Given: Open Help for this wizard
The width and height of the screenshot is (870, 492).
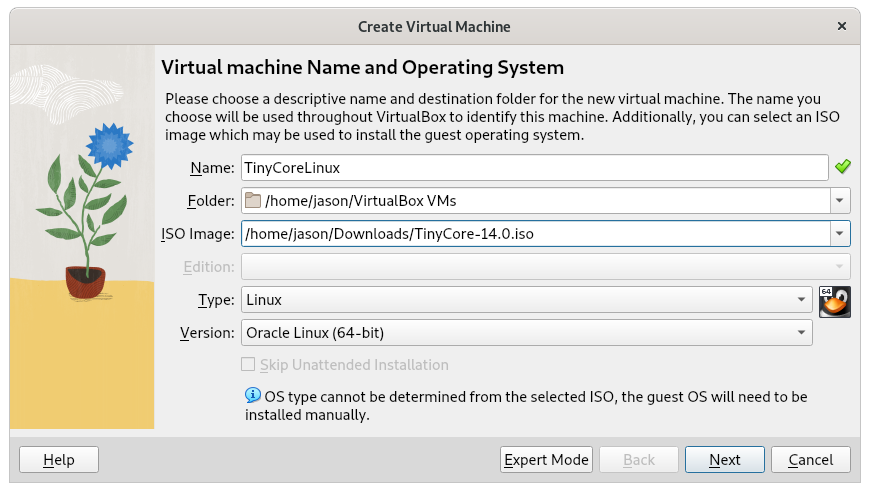Looking at the screenshot, I should click(59, 460).
